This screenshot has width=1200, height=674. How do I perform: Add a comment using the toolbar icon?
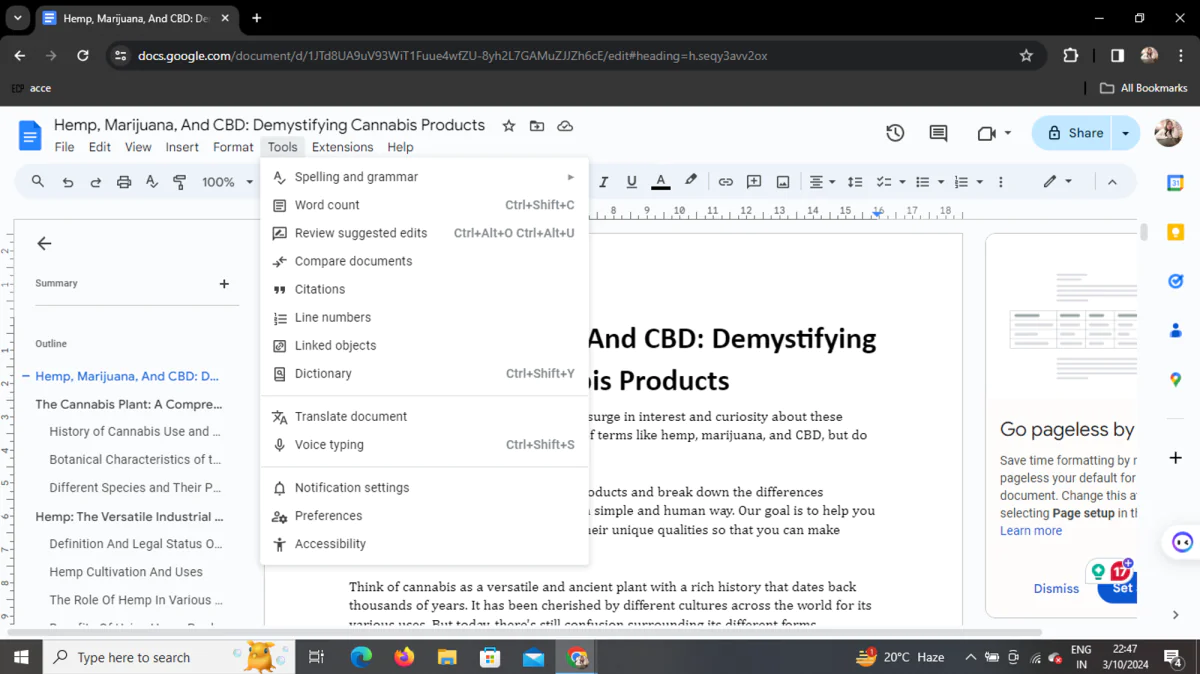click(x=754, y=181)
